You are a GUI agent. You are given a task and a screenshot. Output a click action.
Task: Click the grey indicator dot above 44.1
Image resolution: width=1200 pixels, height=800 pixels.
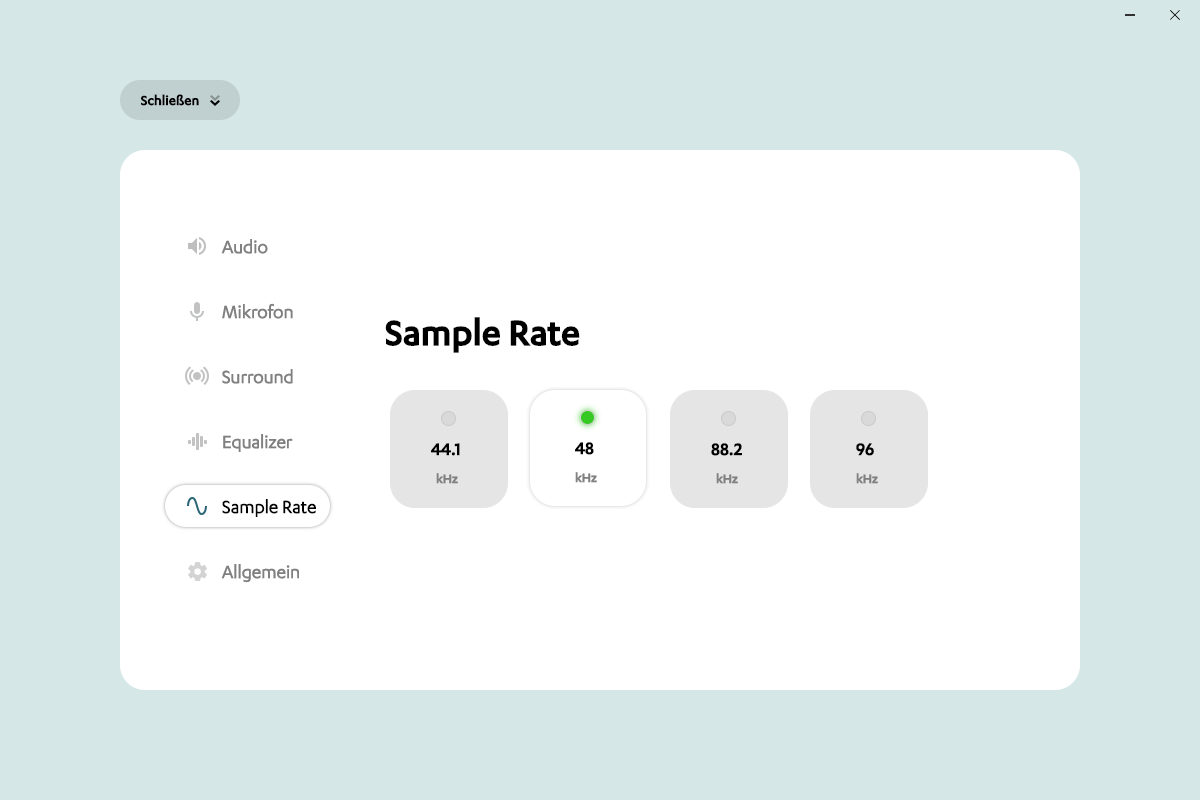point(448,418)
